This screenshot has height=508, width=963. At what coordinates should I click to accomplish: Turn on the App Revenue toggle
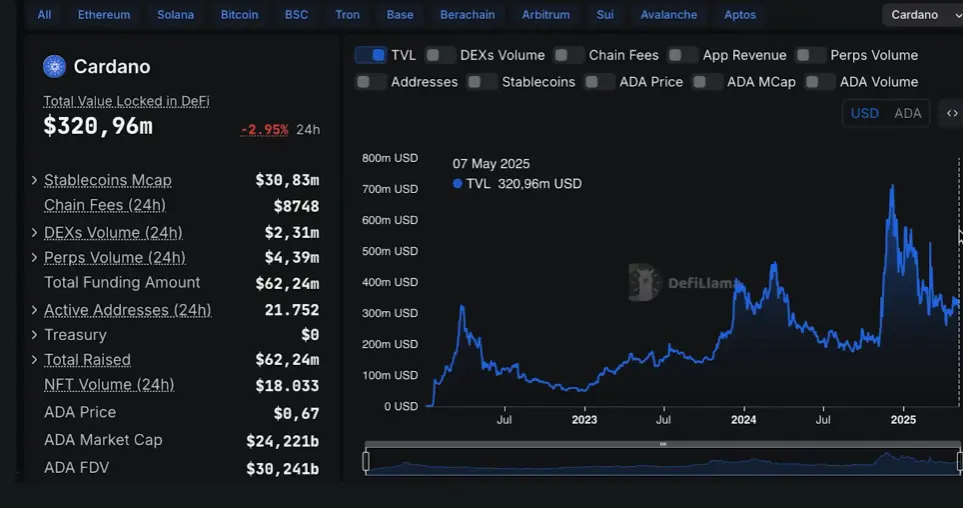[x=682, y=55]
